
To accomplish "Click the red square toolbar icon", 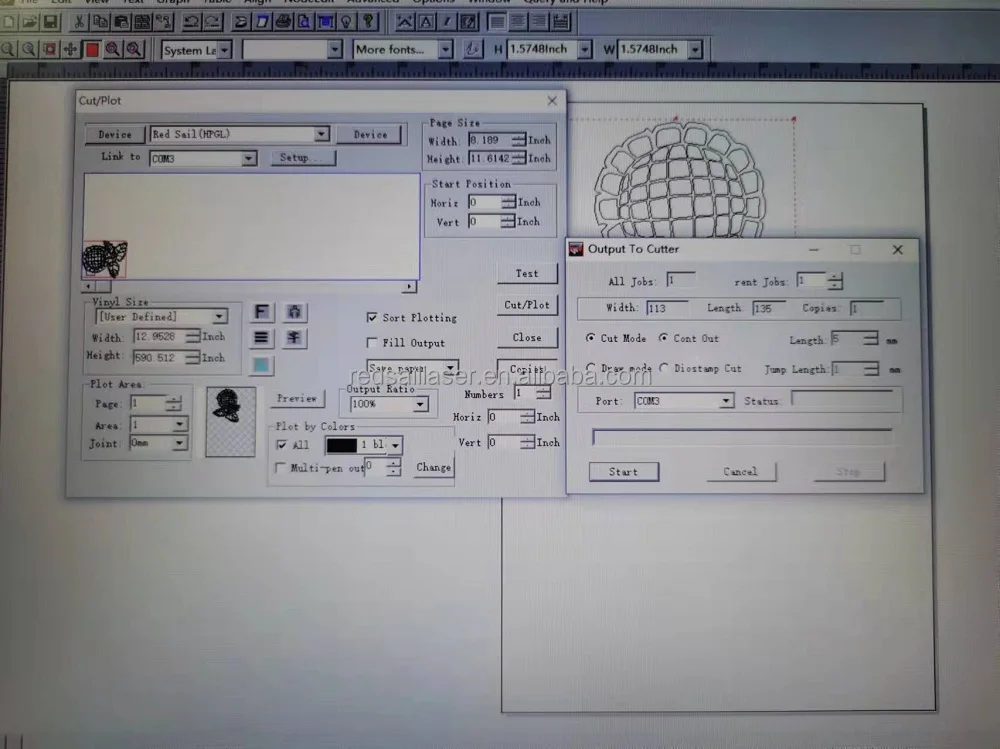I will click(92, 49).
